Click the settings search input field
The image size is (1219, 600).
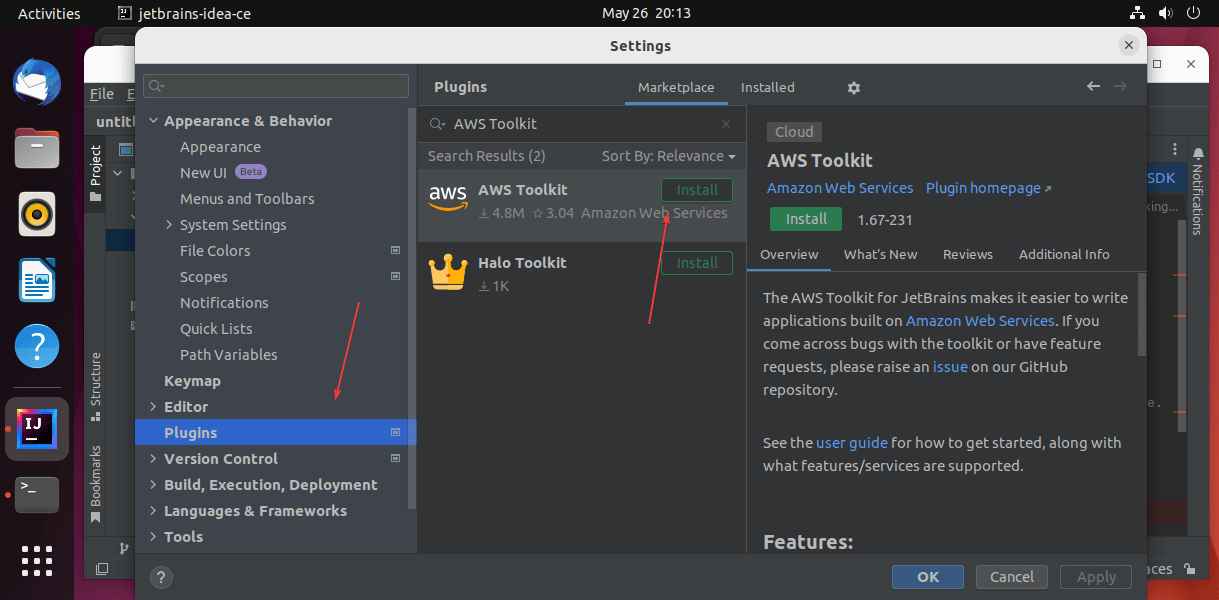click(276, 86)
